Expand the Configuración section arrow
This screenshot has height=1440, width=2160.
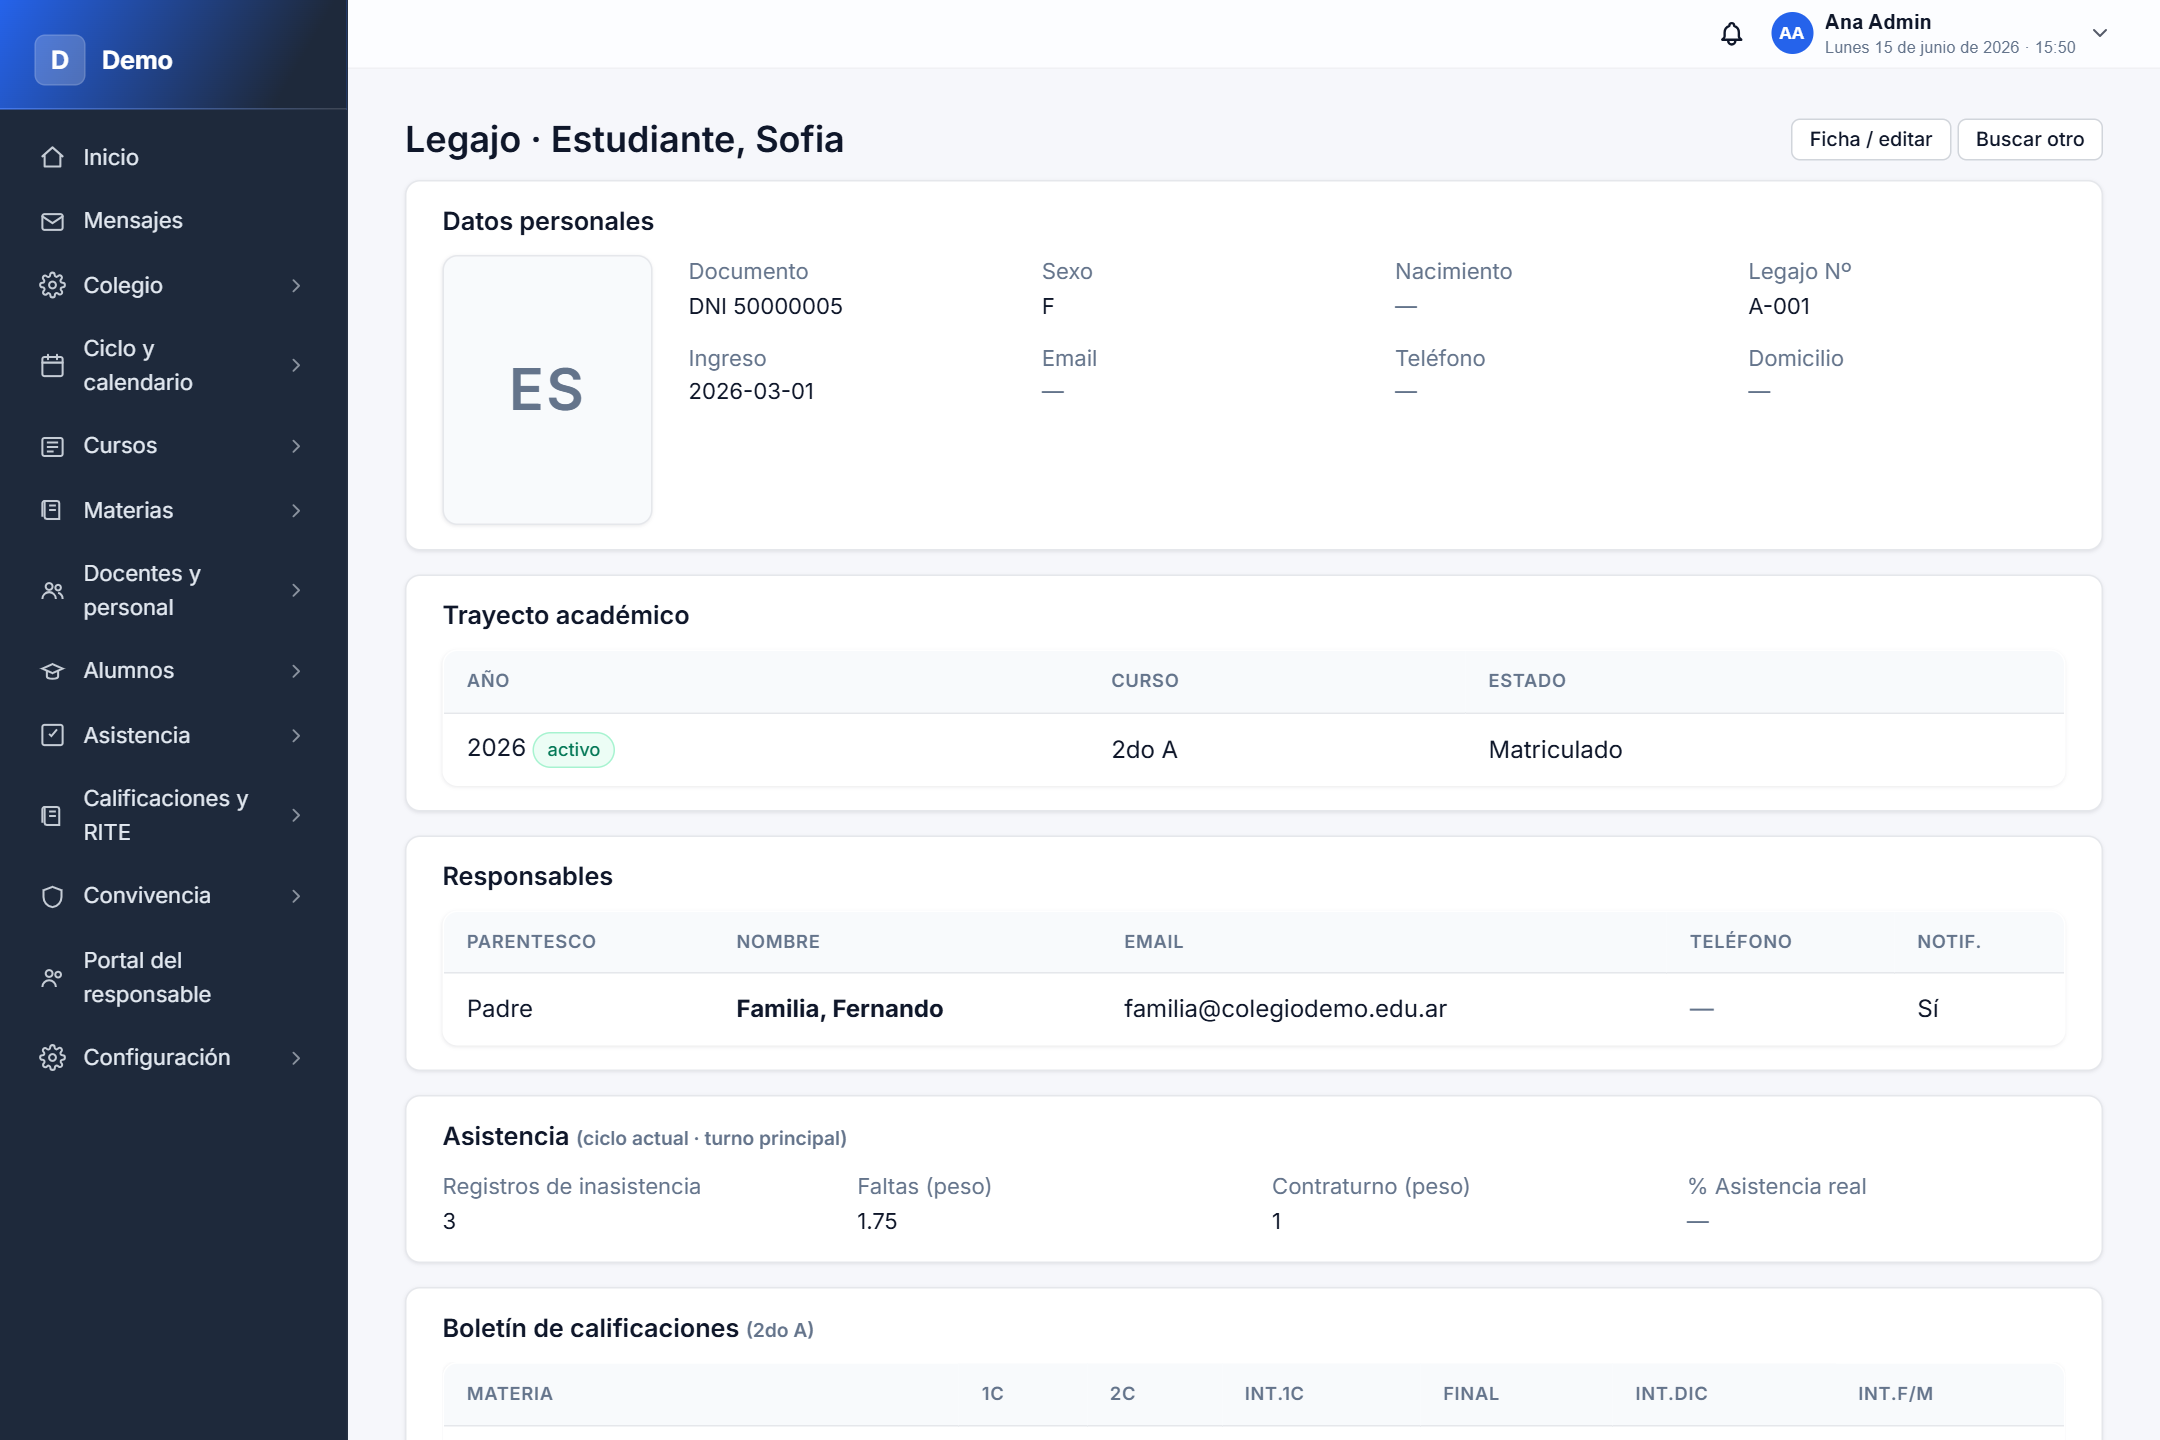click(296, 1058)
